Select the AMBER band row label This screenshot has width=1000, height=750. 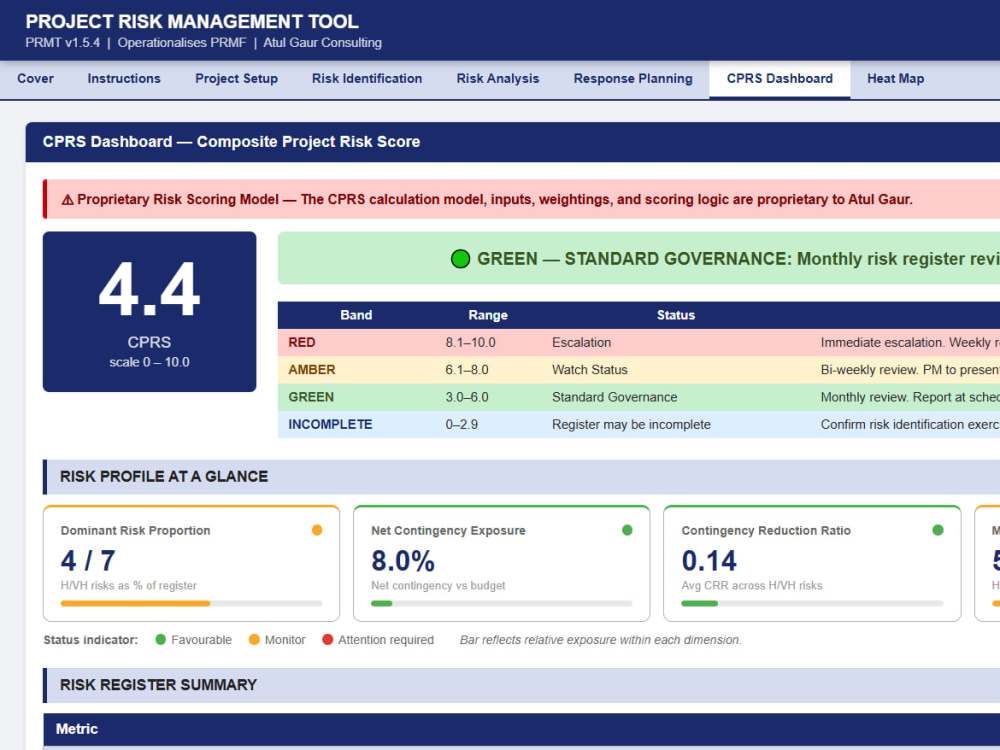312,370
